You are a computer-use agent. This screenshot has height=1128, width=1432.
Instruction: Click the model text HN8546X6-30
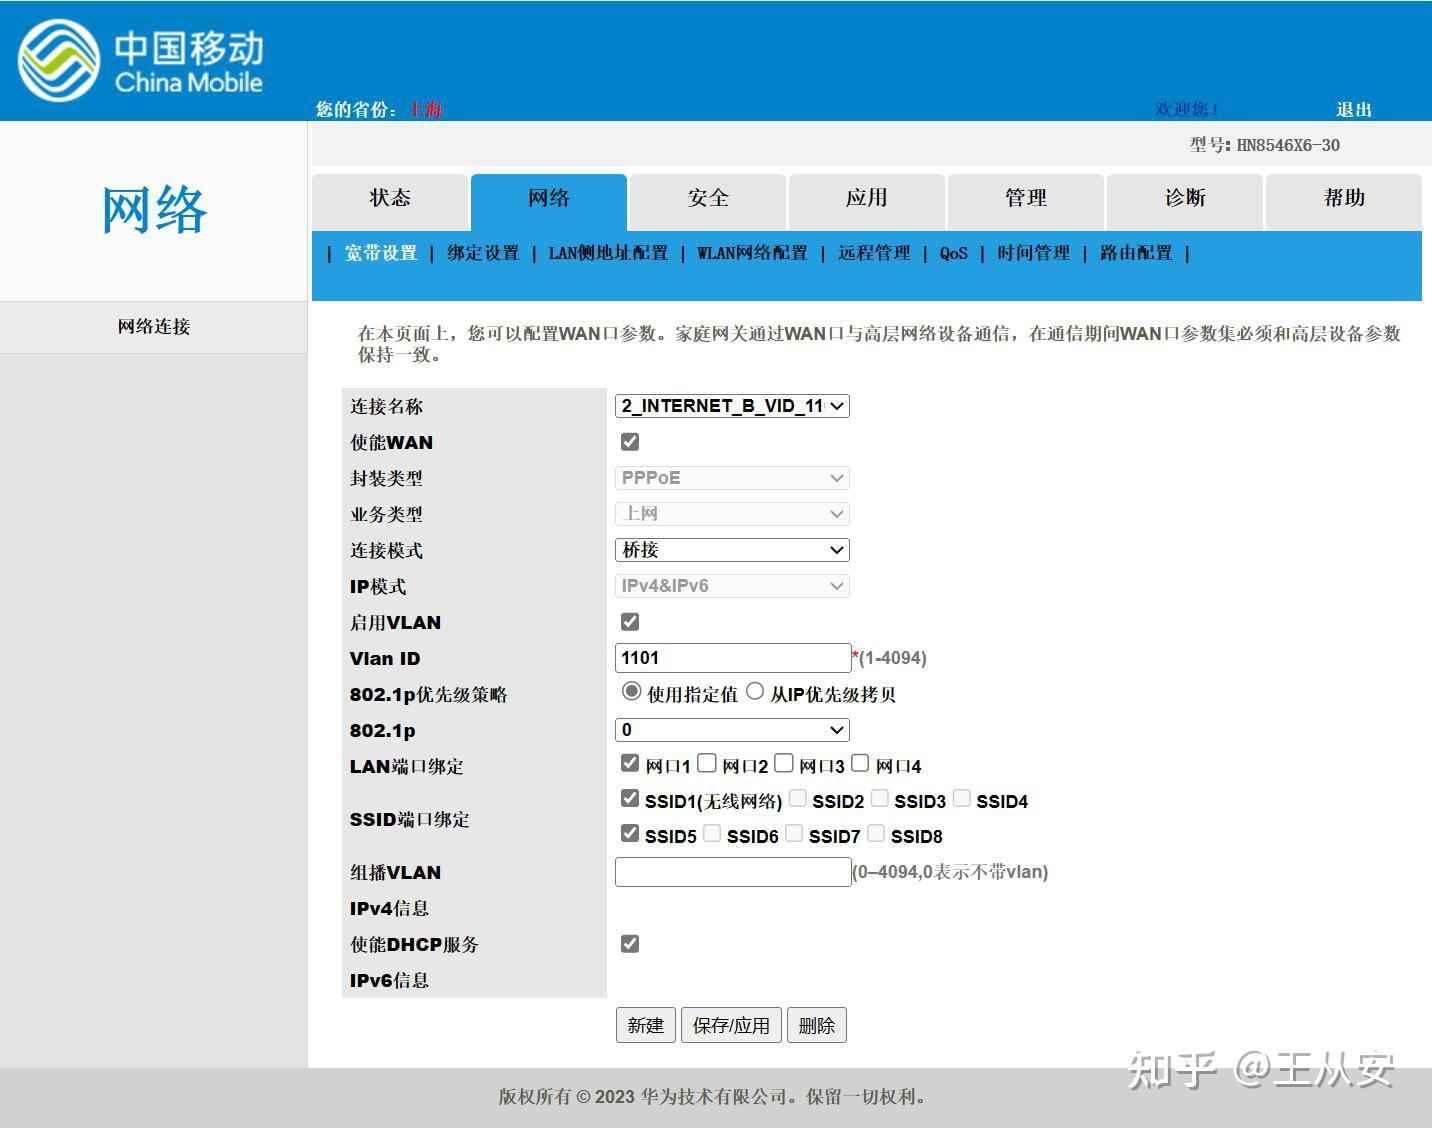coord(1288,145)
